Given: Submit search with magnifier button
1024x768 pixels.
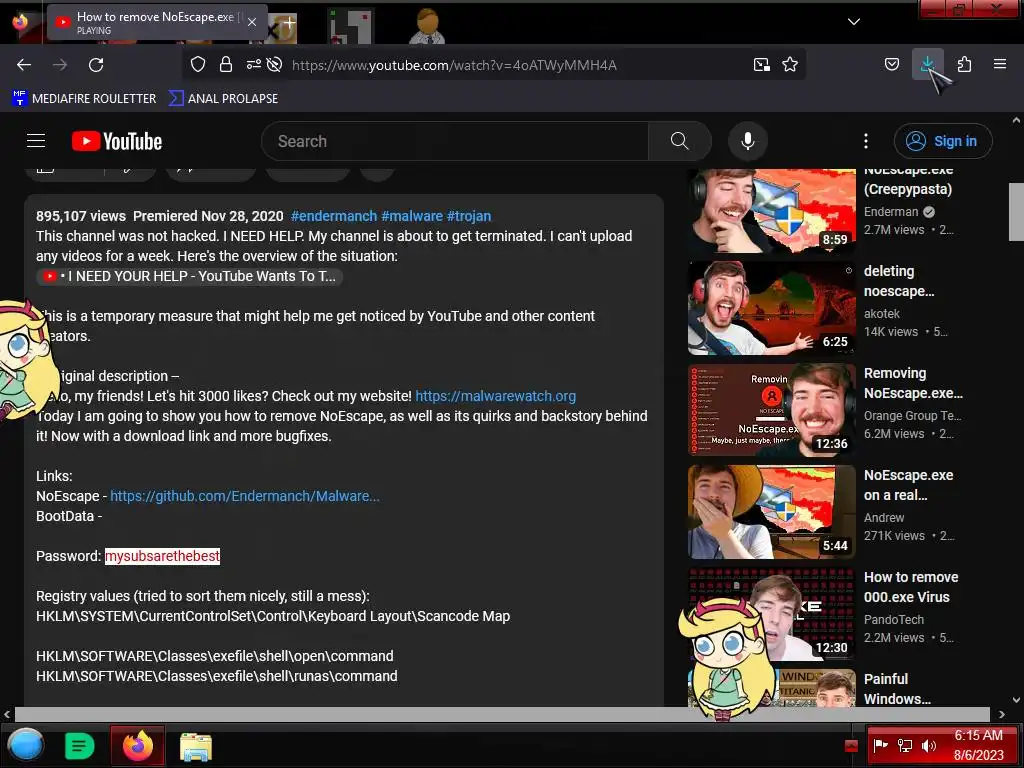Looking at the screenshot, I should point(679,141).
